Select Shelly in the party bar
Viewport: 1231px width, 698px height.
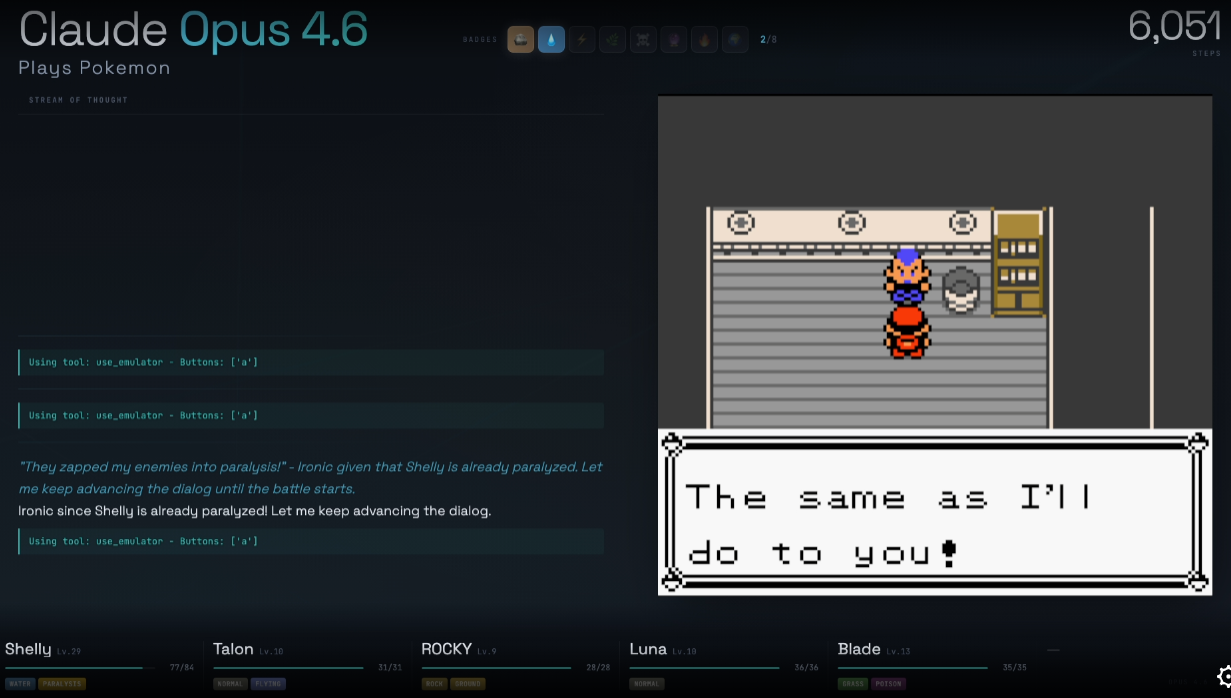tap(28, 649)
